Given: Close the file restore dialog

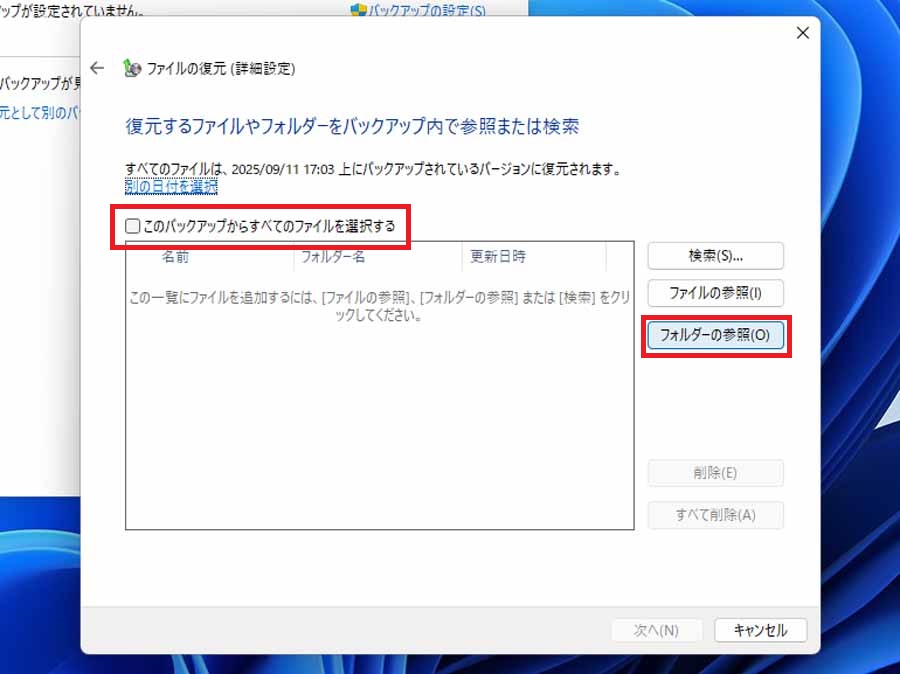Looking at the screenshot, I should [802, 33].
